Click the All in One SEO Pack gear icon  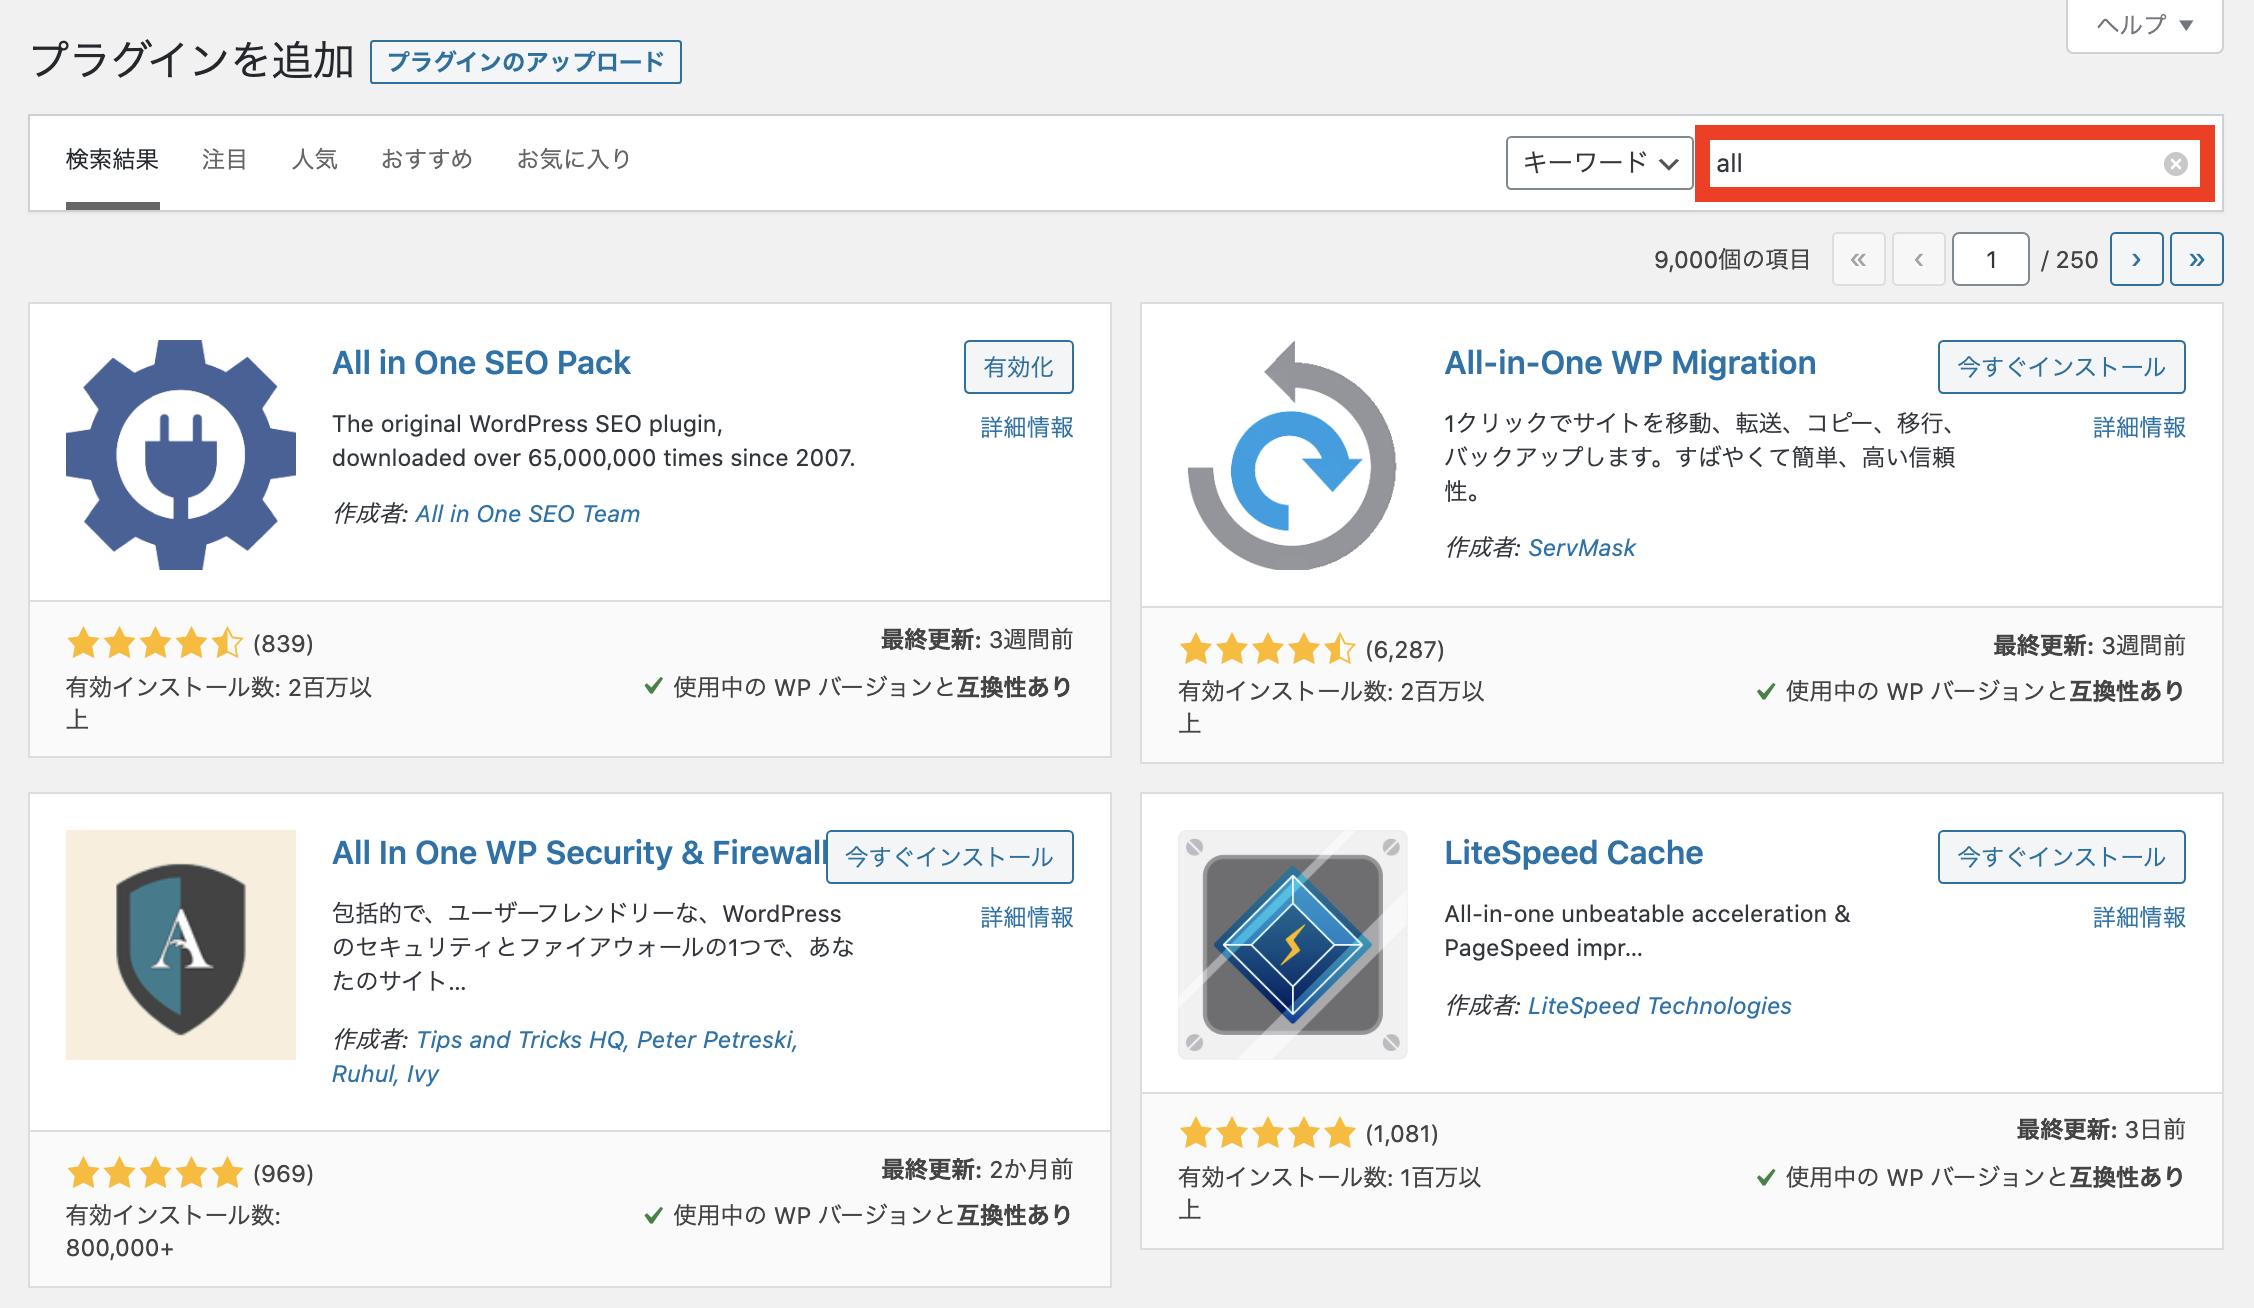(x=181, y=455)
